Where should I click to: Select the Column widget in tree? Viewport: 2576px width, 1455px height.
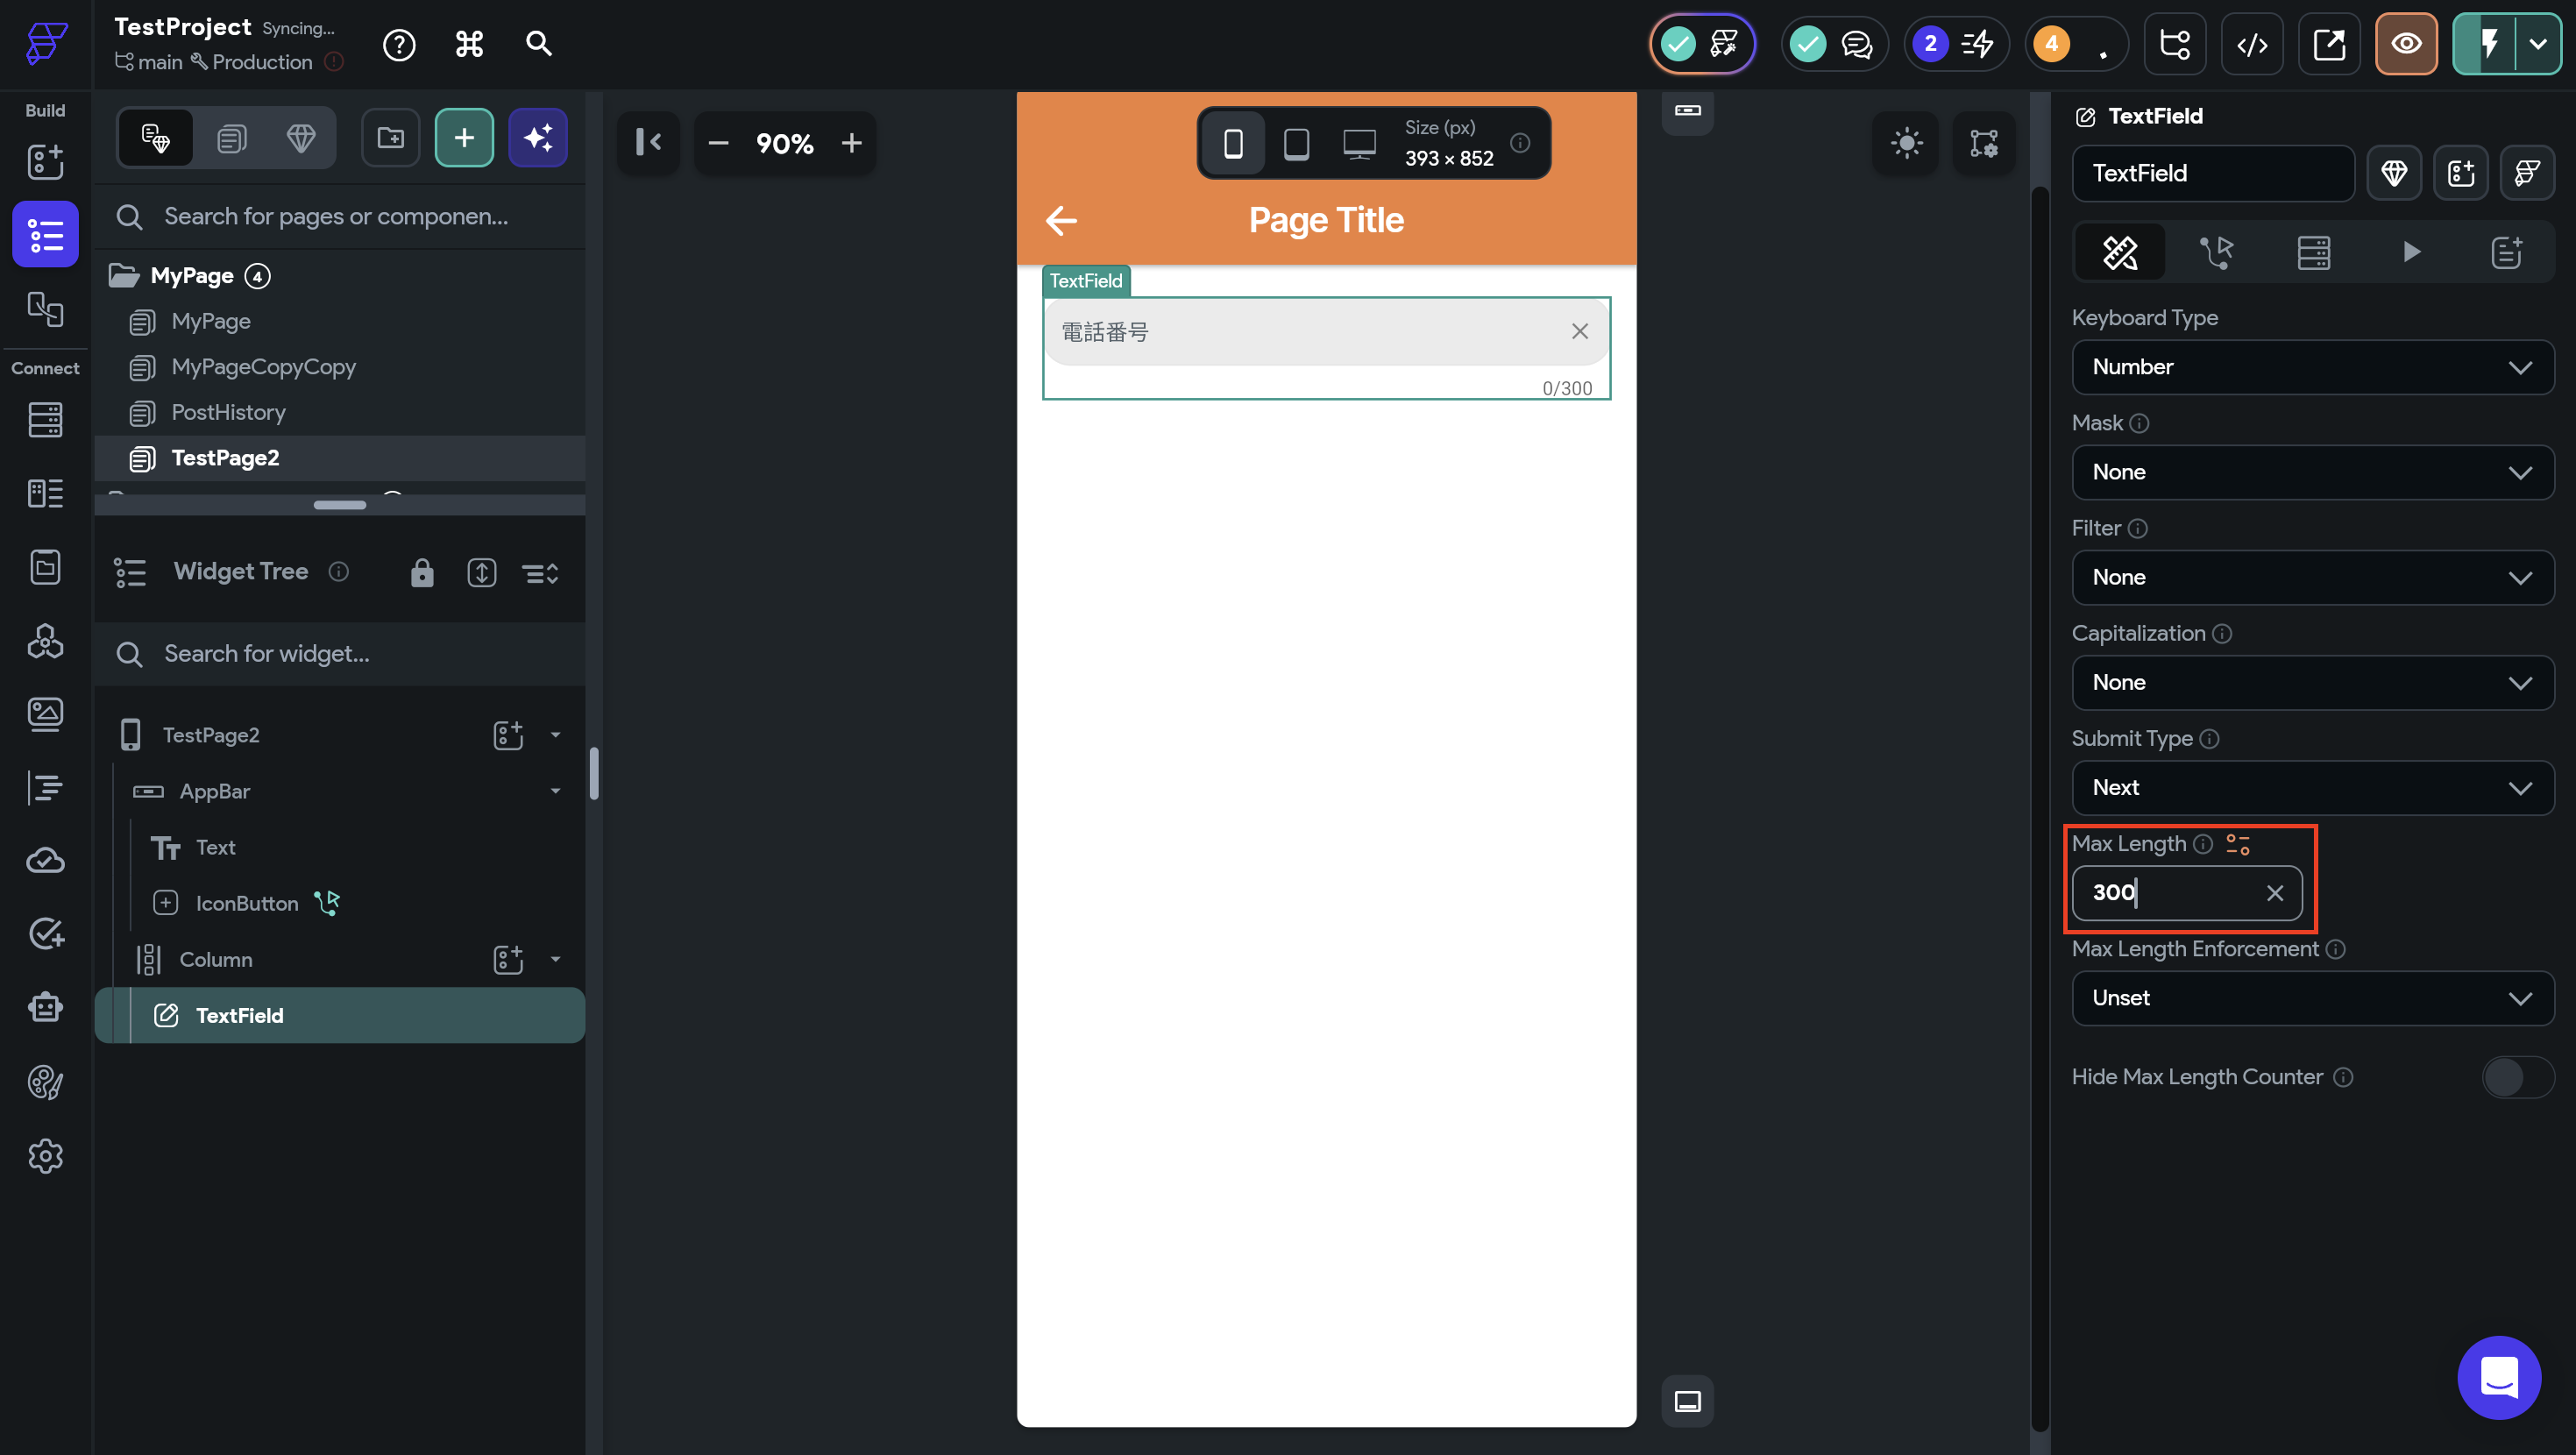(x=216, y=959)
